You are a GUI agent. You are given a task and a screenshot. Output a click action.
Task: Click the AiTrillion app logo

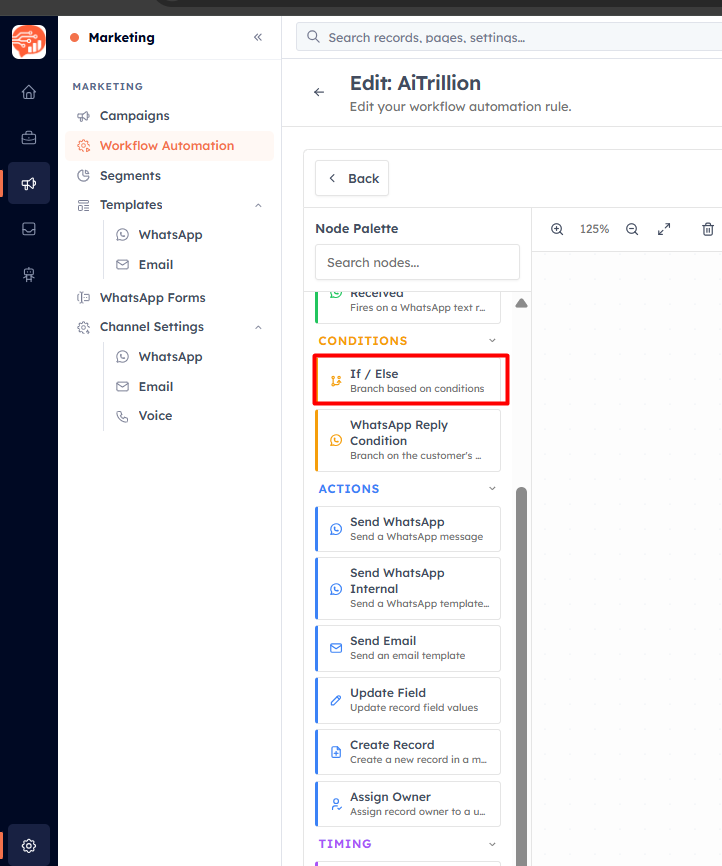coord(29,42)
